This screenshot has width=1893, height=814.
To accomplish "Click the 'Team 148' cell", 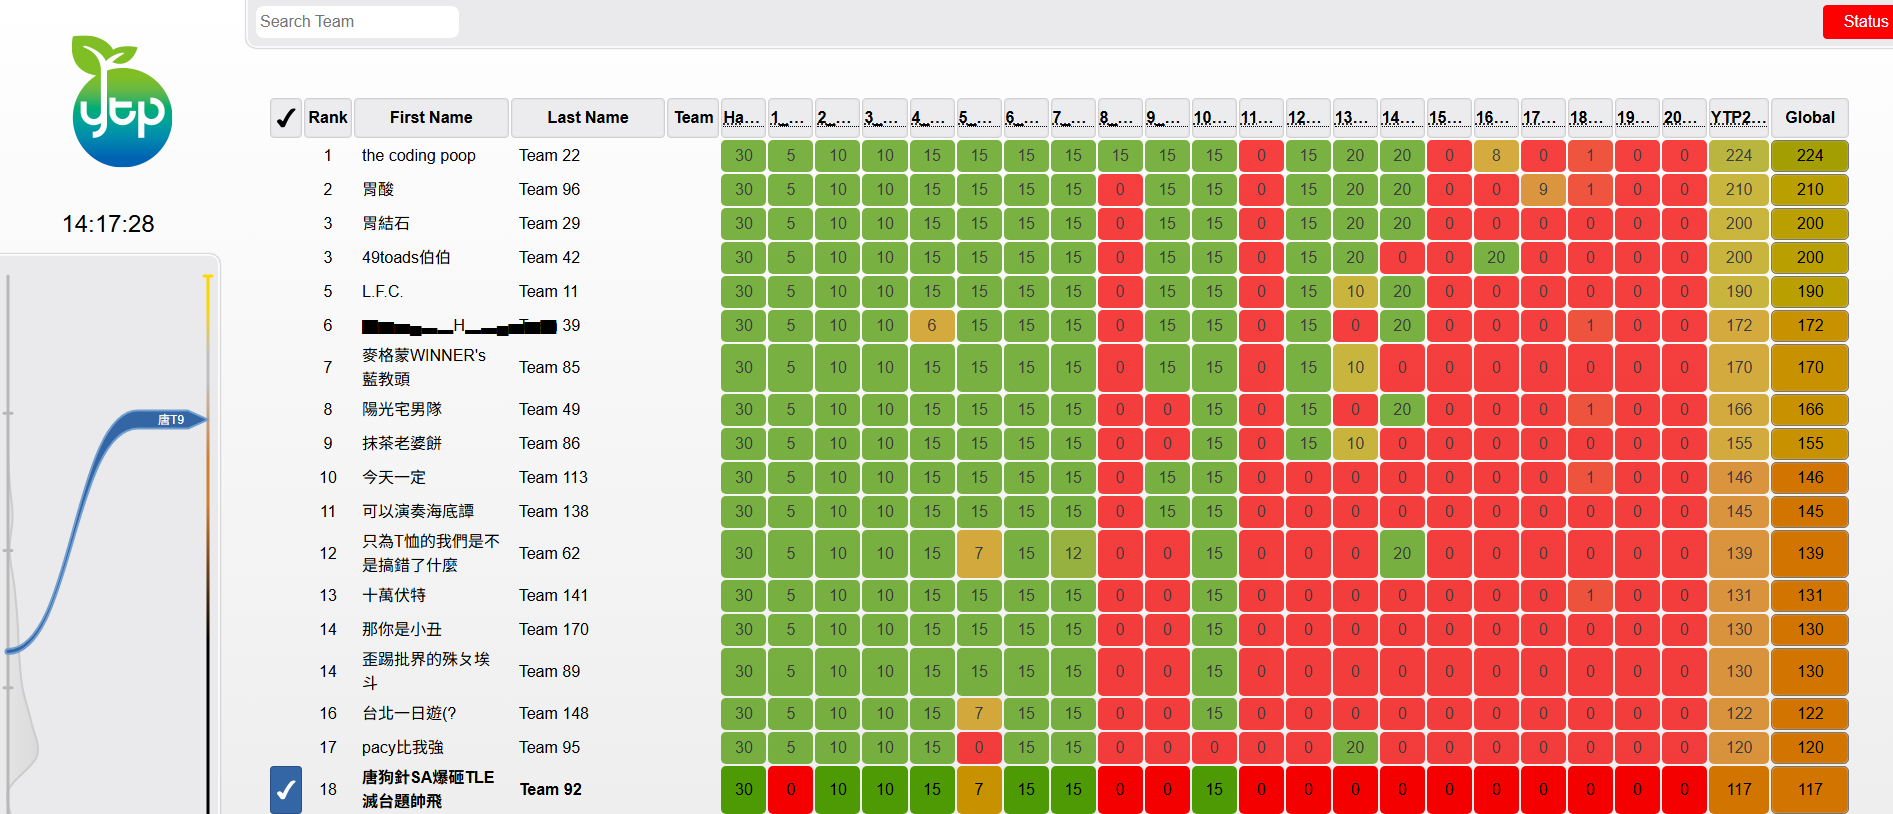I will pyautogui.click(x=553, y=713).
